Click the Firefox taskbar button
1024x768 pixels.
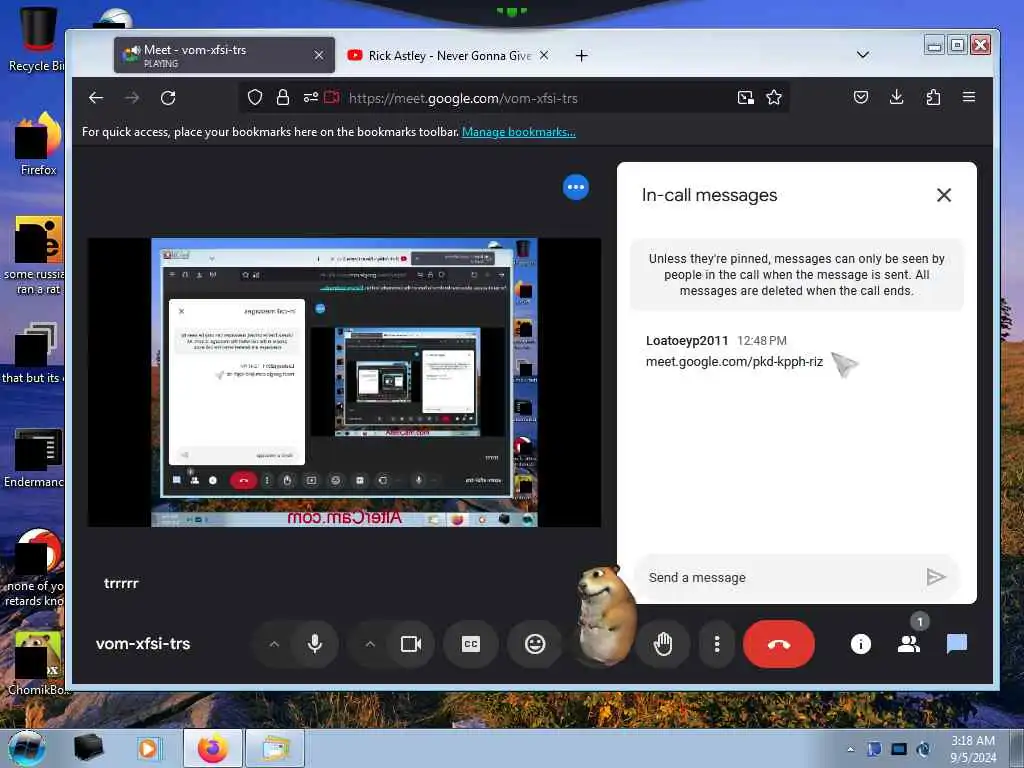point(213,748)
